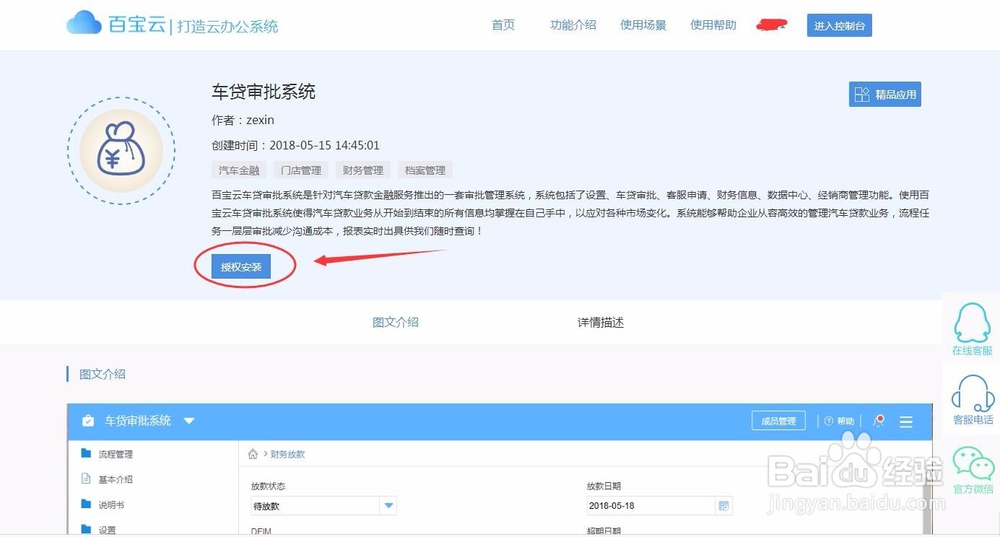Click the notification bell icon
The width and height of the screenshot is (1000, 537).
click(x=879, y=421)
